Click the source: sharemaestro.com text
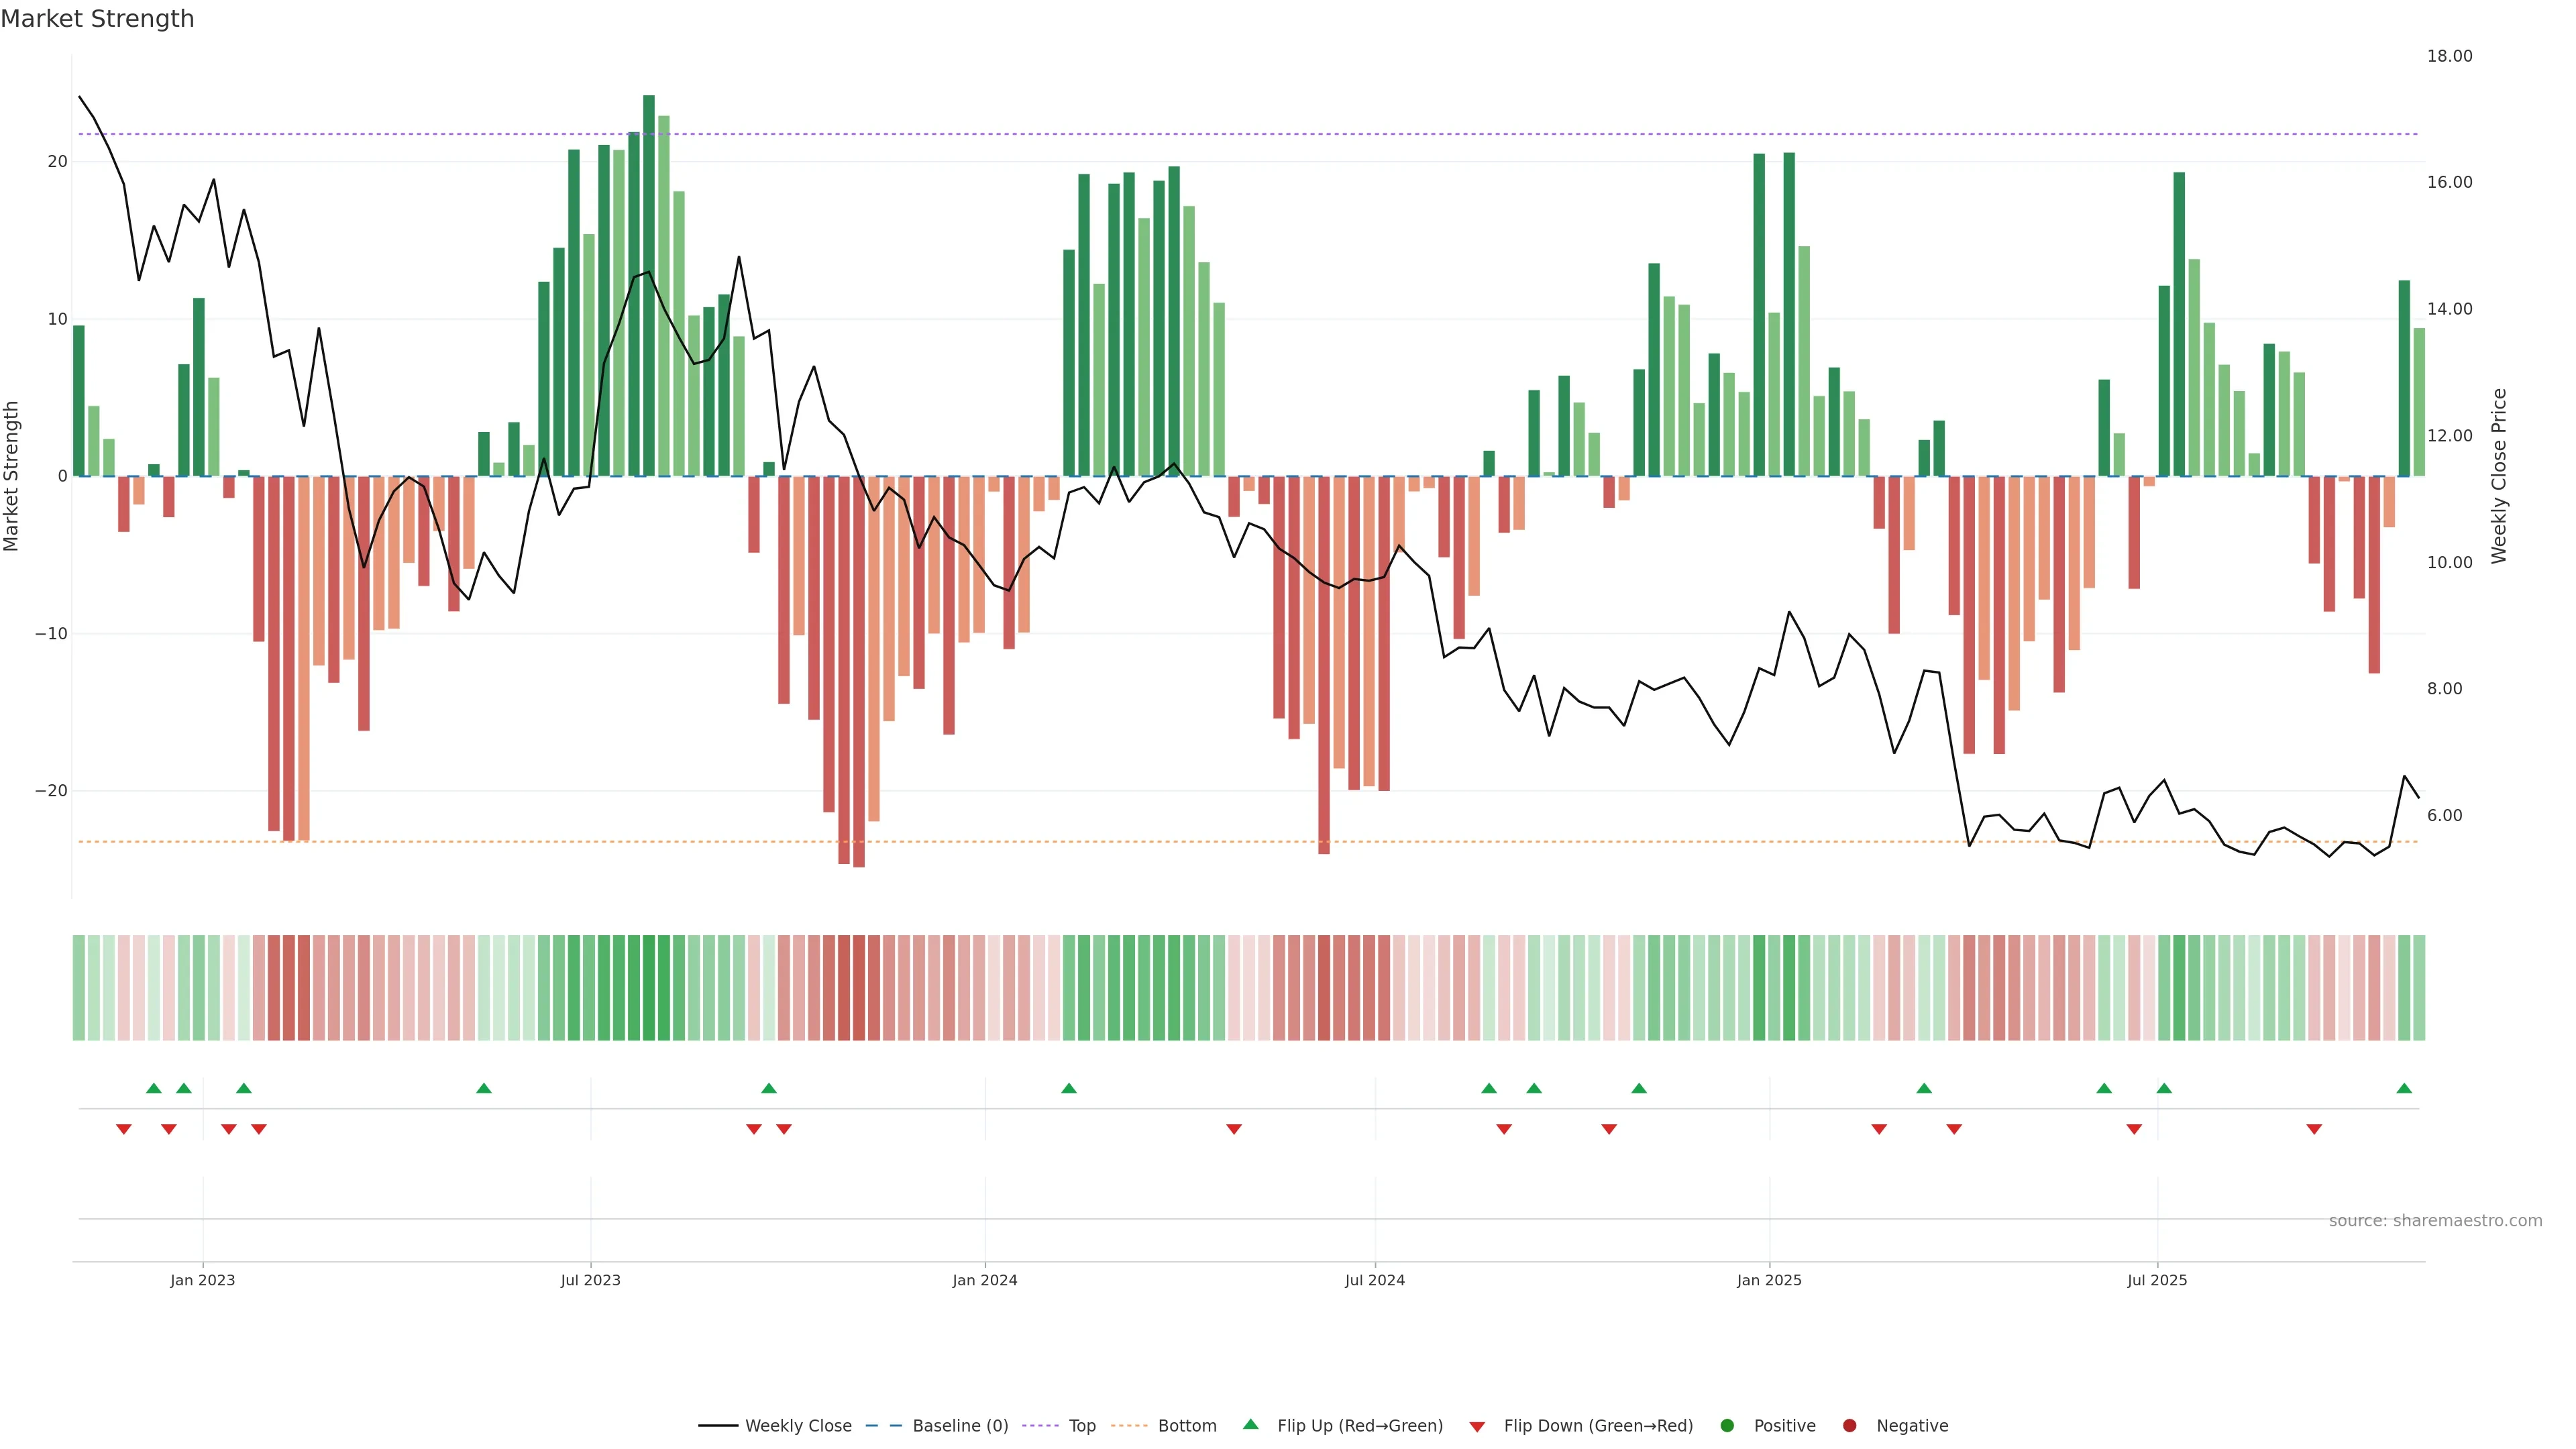 2435,1221
